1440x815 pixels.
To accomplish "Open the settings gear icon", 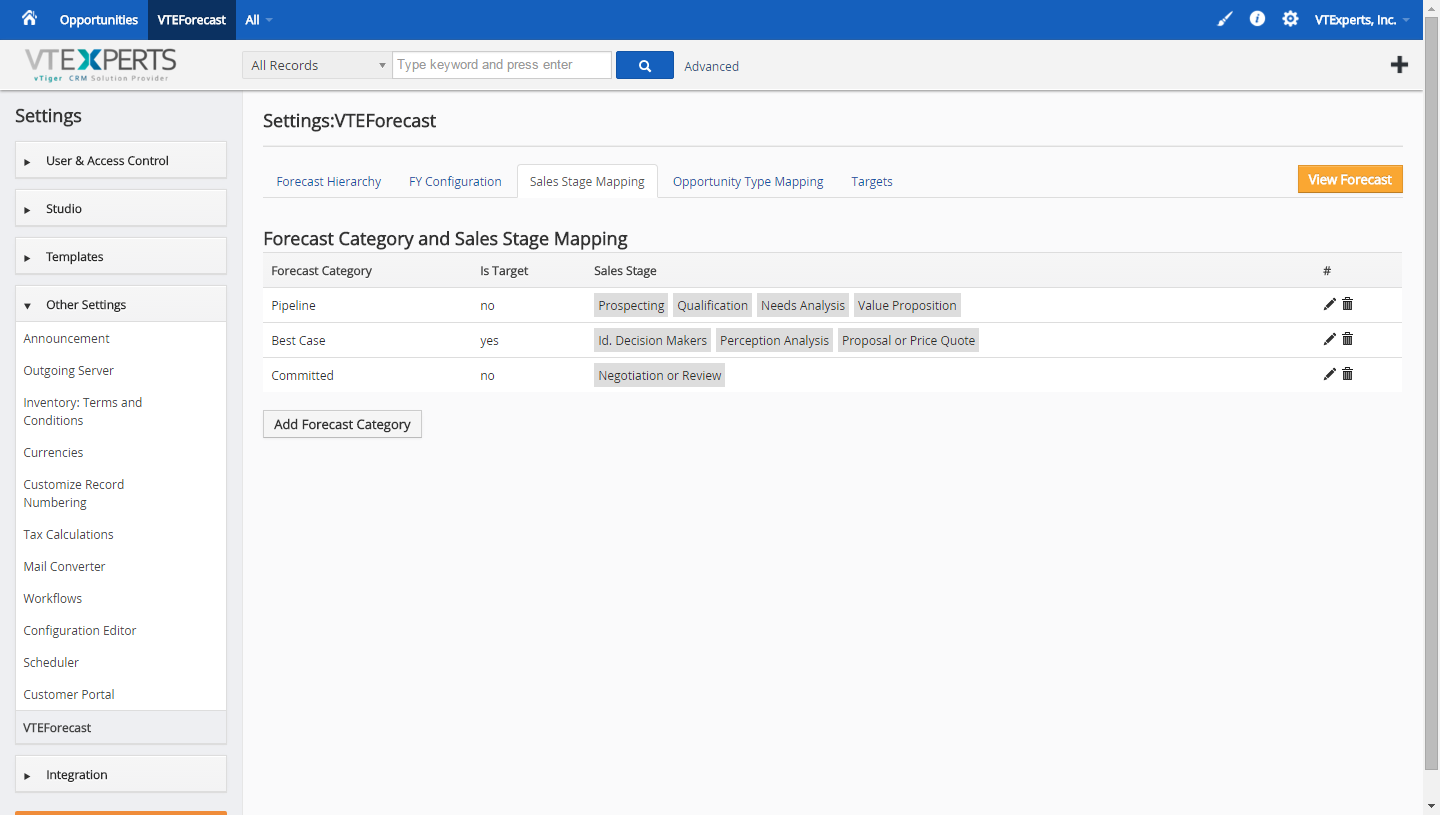I will click(1290, 19).
